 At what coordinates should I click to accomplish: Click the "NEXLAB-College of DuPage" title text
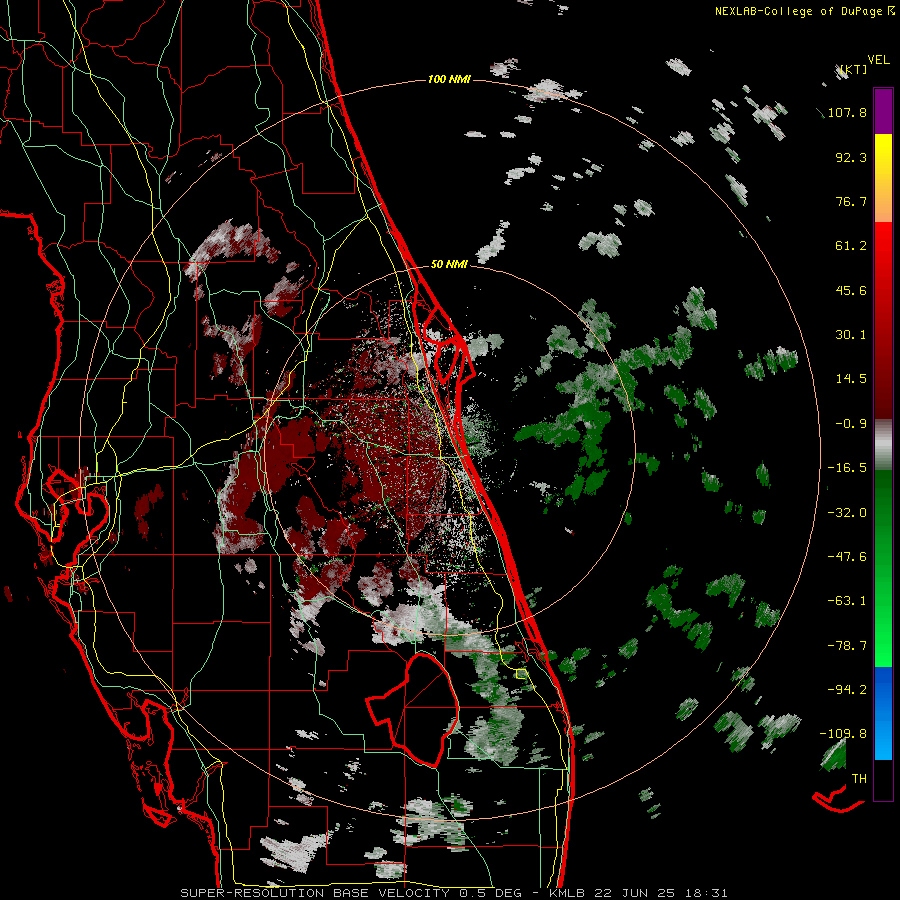(799, 11)
